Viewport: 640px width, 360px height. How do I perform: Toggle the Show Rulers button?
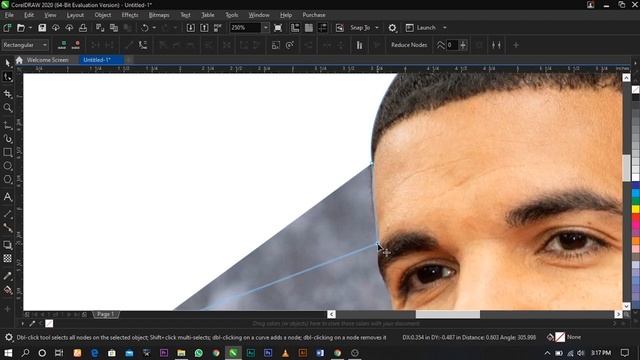tap(295, 28)
